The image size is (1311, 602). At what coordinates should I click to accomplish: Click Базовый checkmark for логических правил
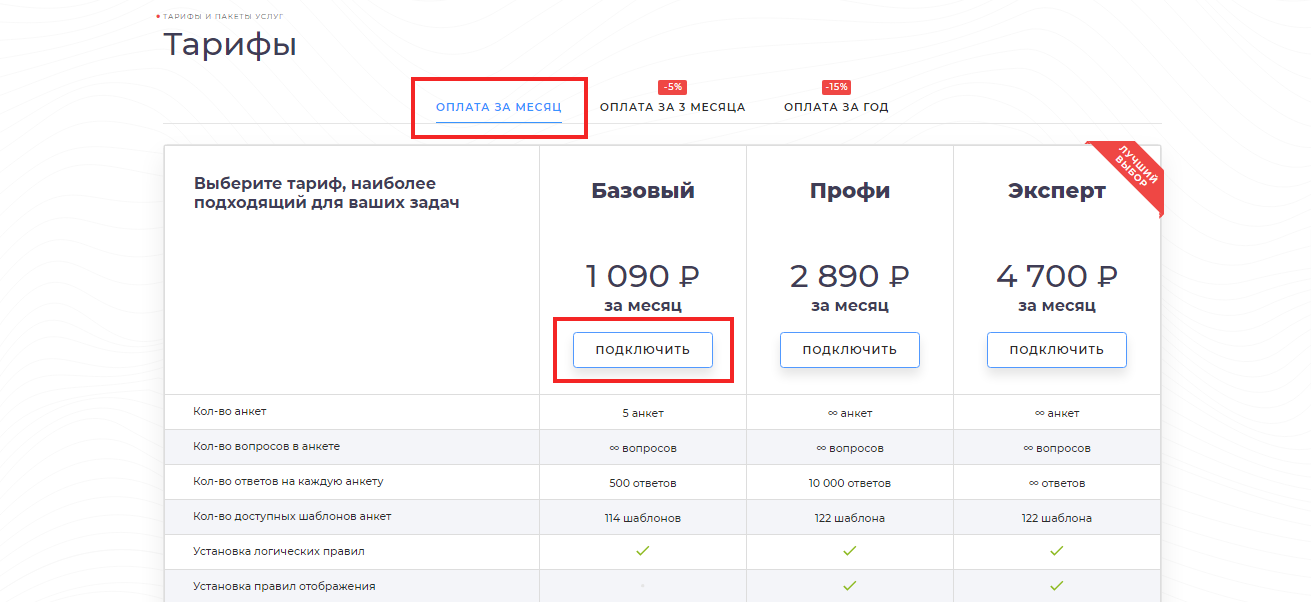click(x=643, y=550)
